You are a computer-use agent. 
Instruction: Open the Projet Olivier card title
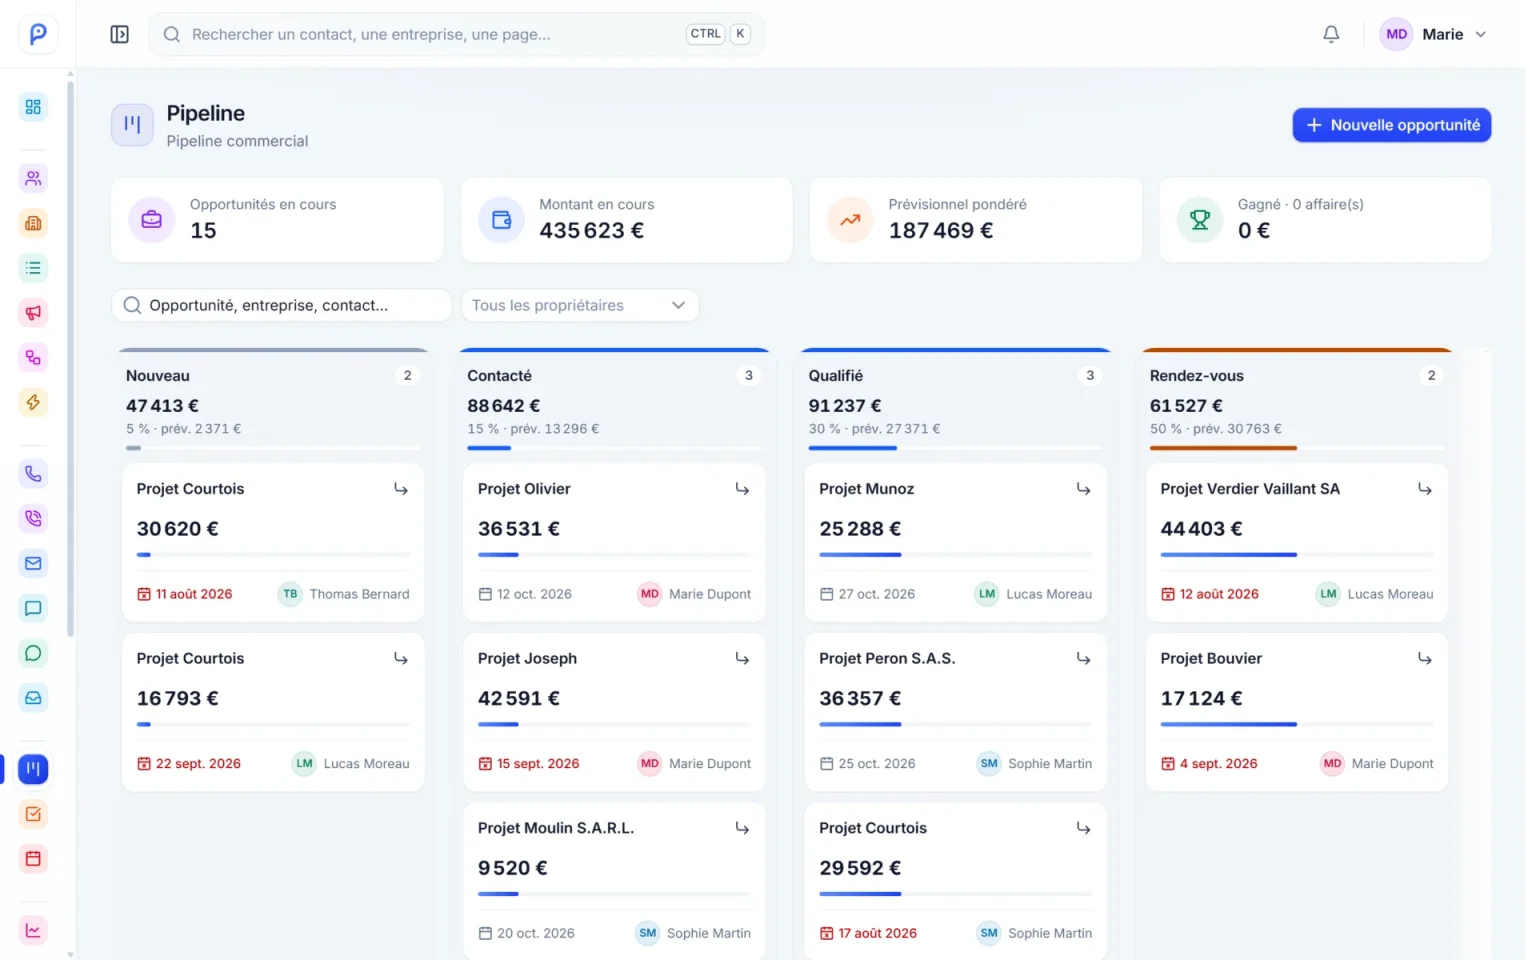524,489
